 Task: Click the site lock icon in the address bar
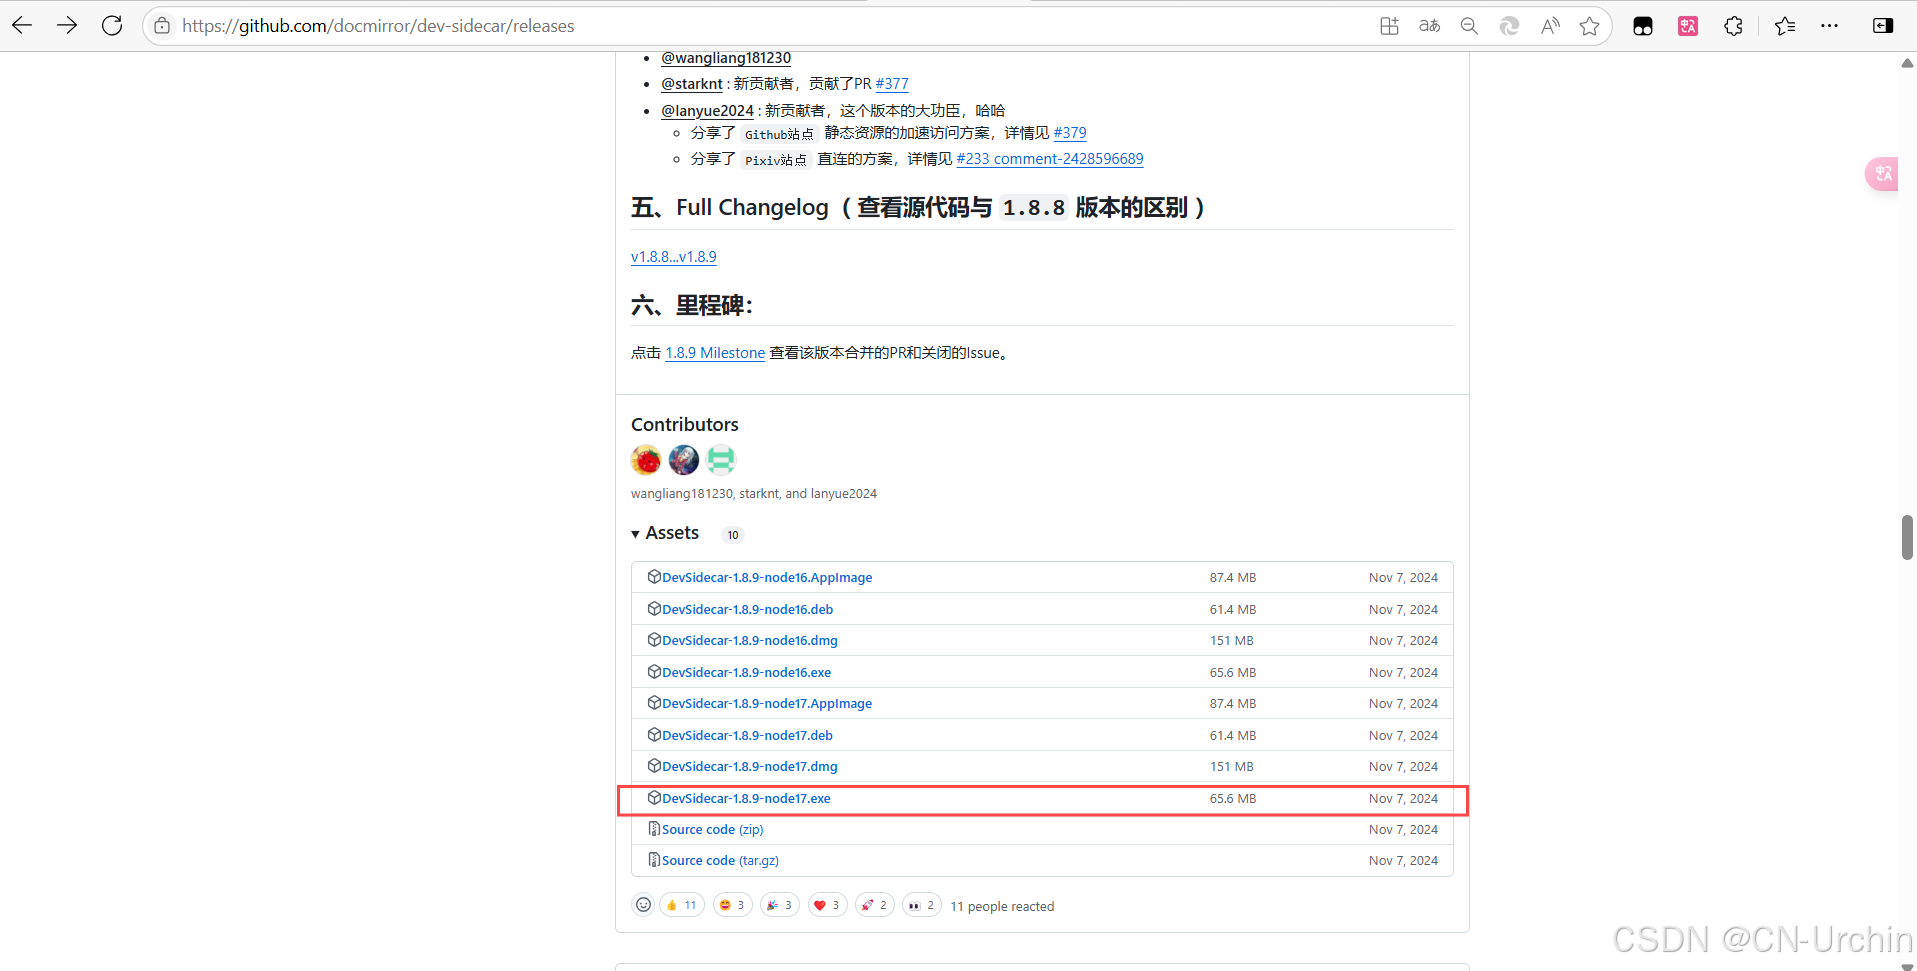162,26
